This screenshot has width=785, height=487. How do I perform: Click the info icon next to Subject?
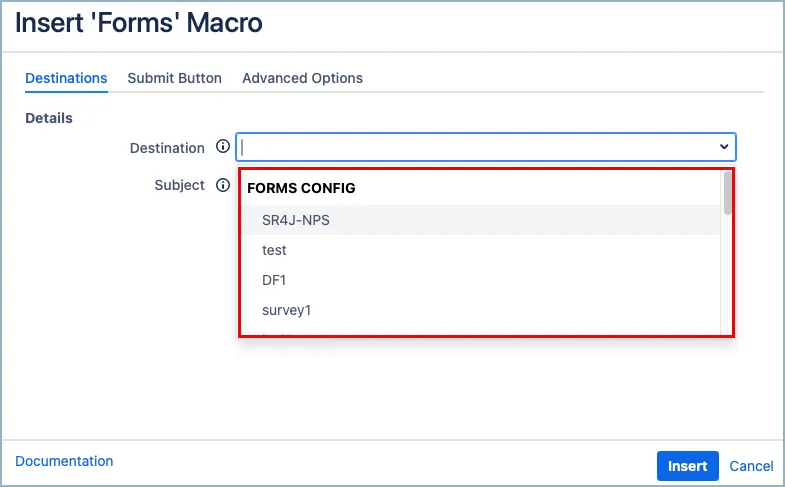[x=223, y=185]
